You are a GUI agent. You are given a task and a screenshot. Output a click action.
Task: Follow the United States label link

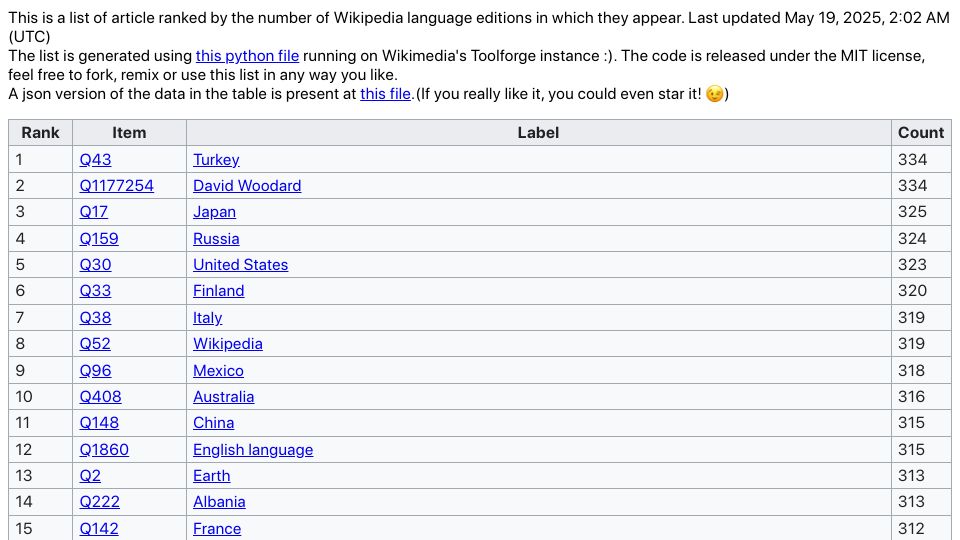coord(241,264)
